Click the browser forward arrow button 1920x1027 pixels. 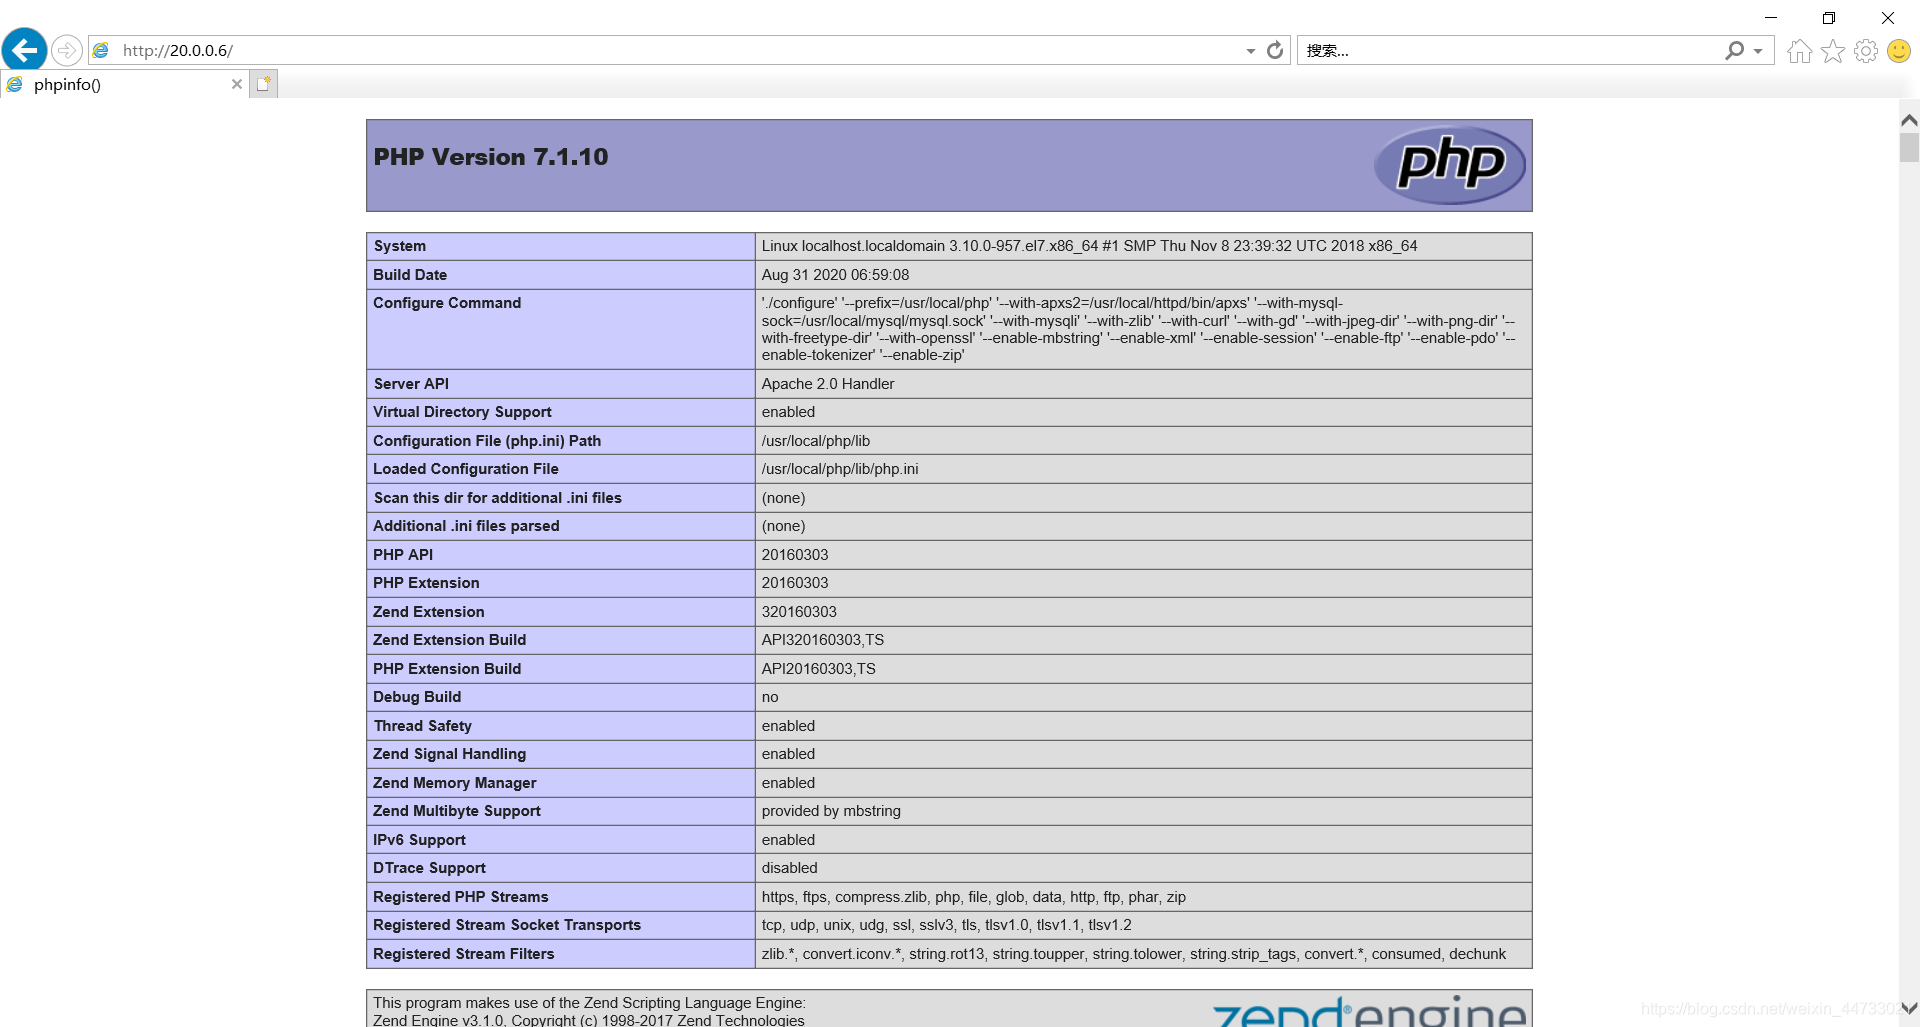pos(67,50)
